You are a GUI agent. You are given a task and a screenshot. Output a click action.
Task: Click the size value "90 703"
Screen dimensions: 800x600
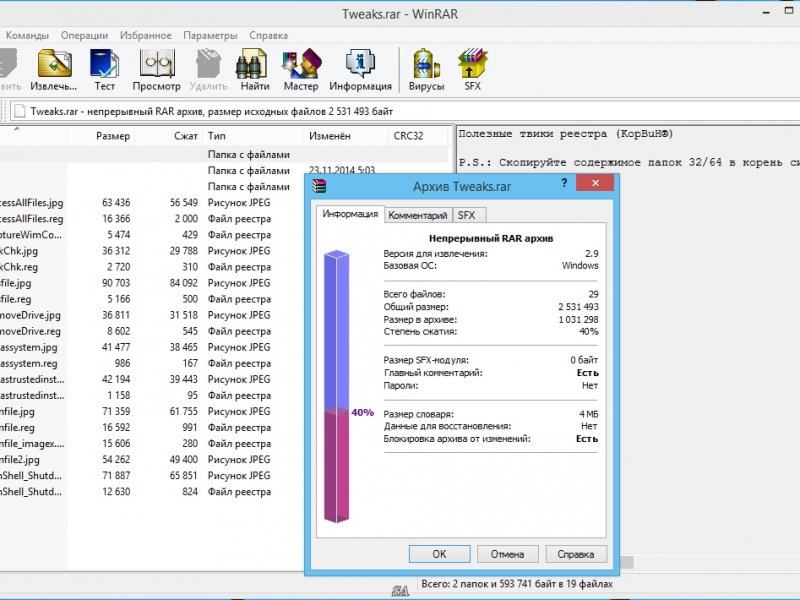pos(116,283)
